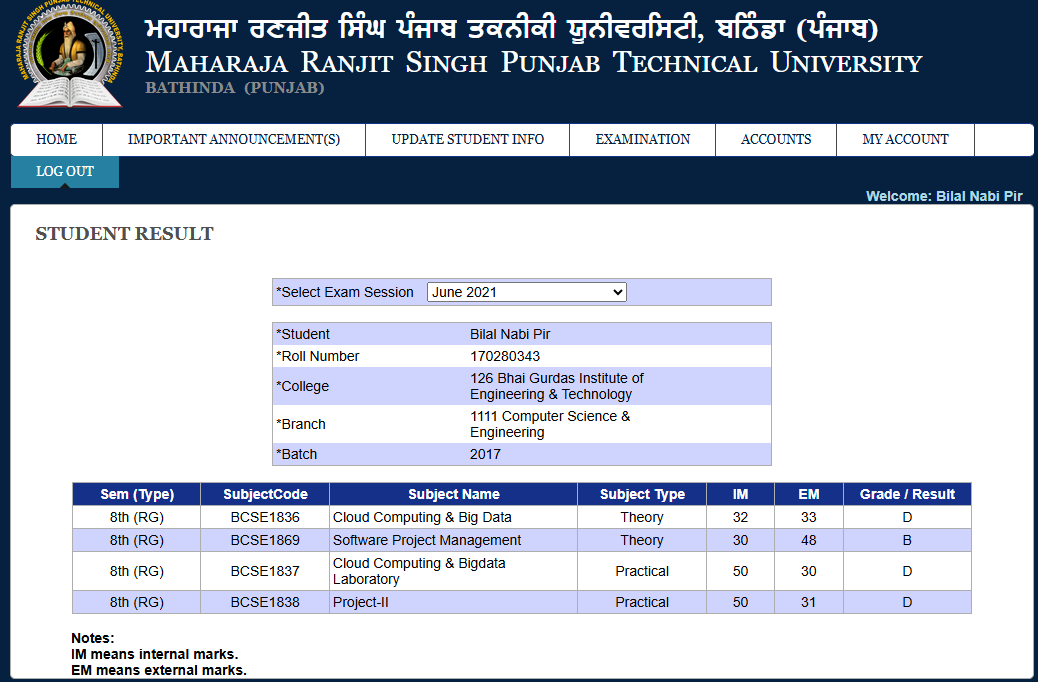
Task: Open IMPORTANT ANNOUNCEMENT(S) menu item
Action: pyautogui.click(x=233, y=140)
